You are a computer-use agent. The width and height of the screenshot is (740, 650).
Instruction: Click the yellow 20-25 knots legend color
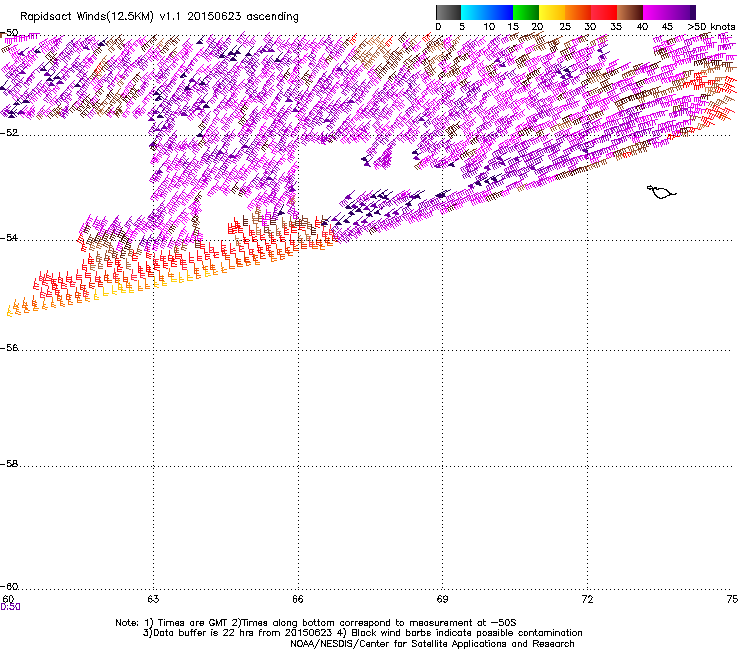pos(552,12)
